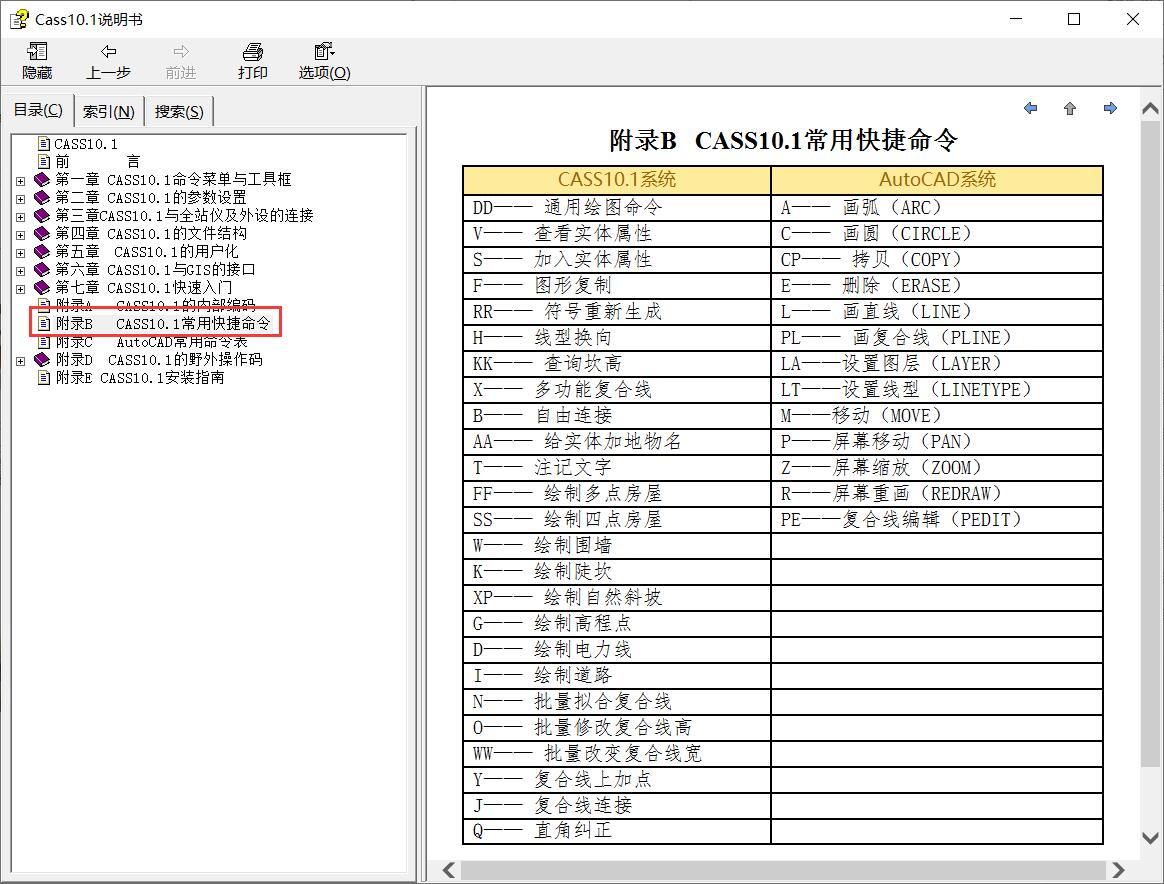Image resolution: width=1164 pixels, height=884 pixels.
Task: Expand the 第五章 tree node
Action: tap(21, 252)
